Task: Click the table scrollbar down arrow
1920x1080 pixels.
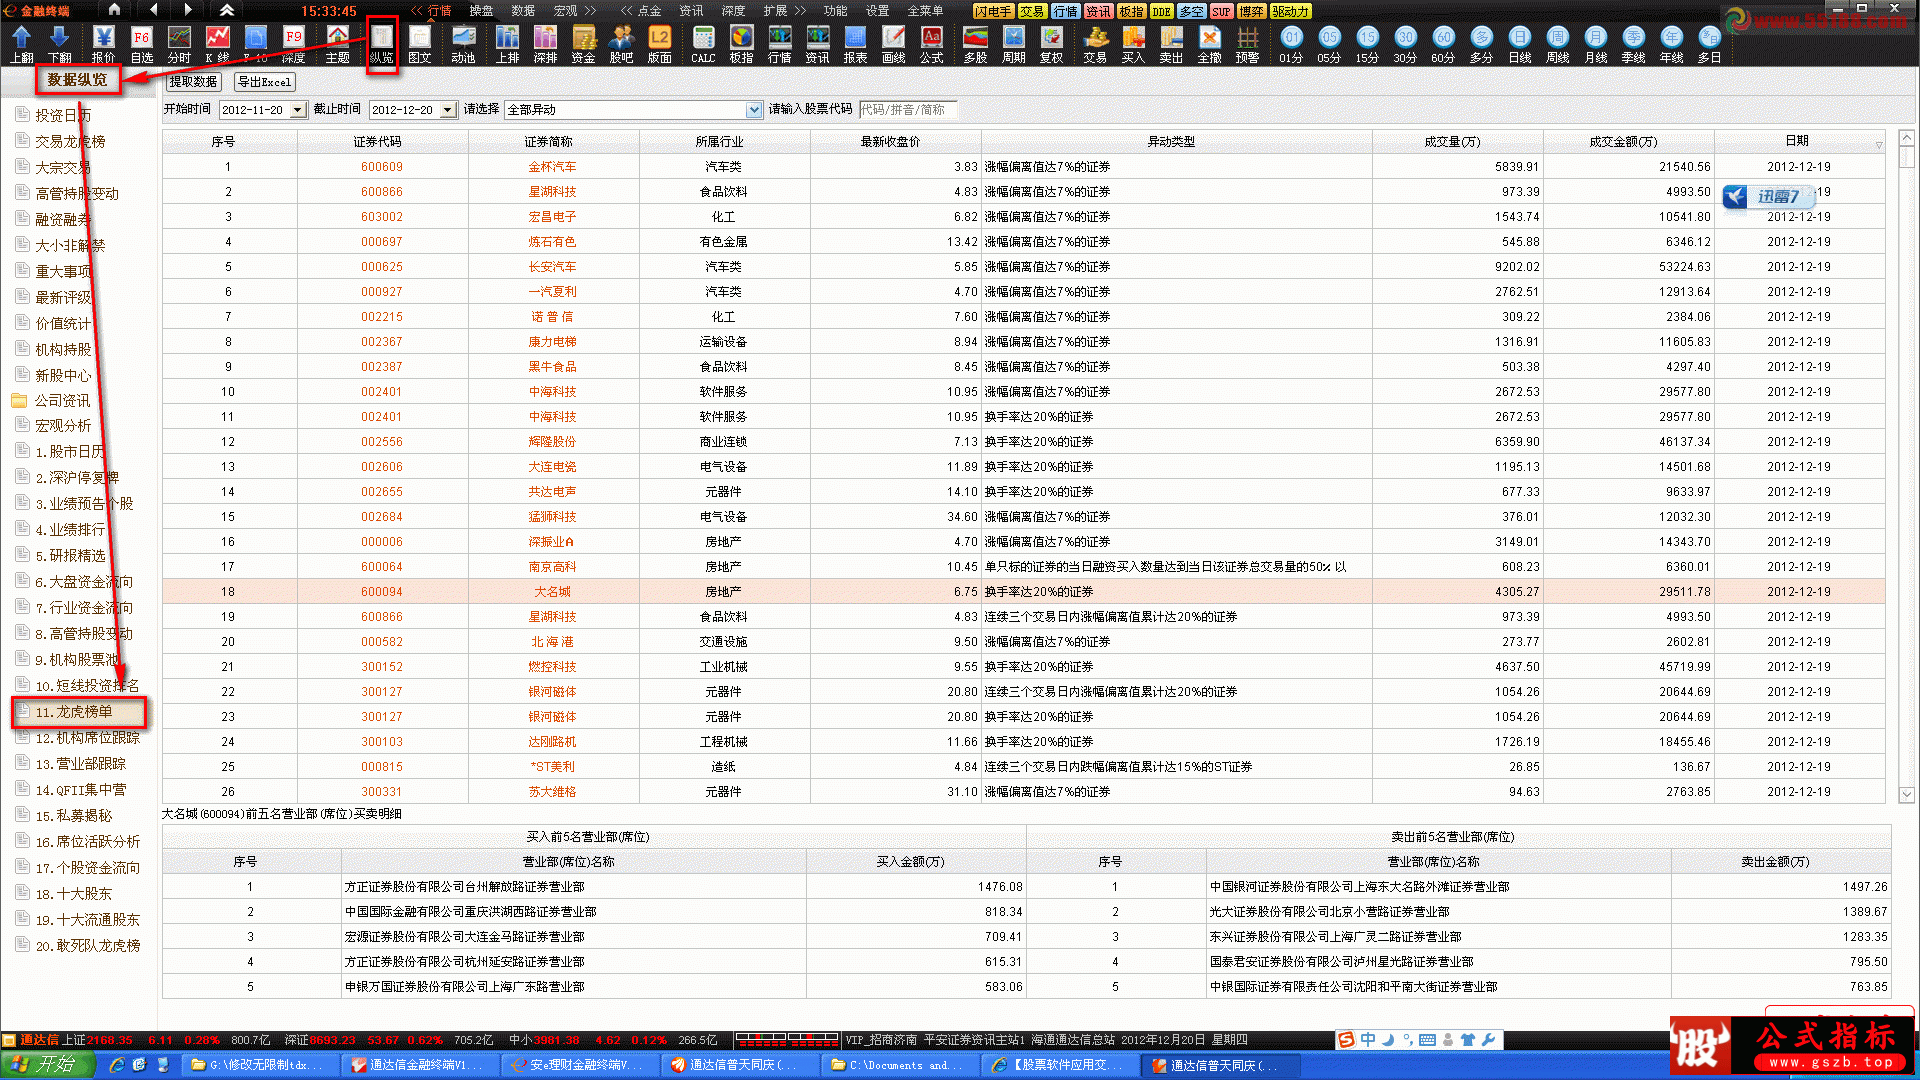Action: point(1906,794)
